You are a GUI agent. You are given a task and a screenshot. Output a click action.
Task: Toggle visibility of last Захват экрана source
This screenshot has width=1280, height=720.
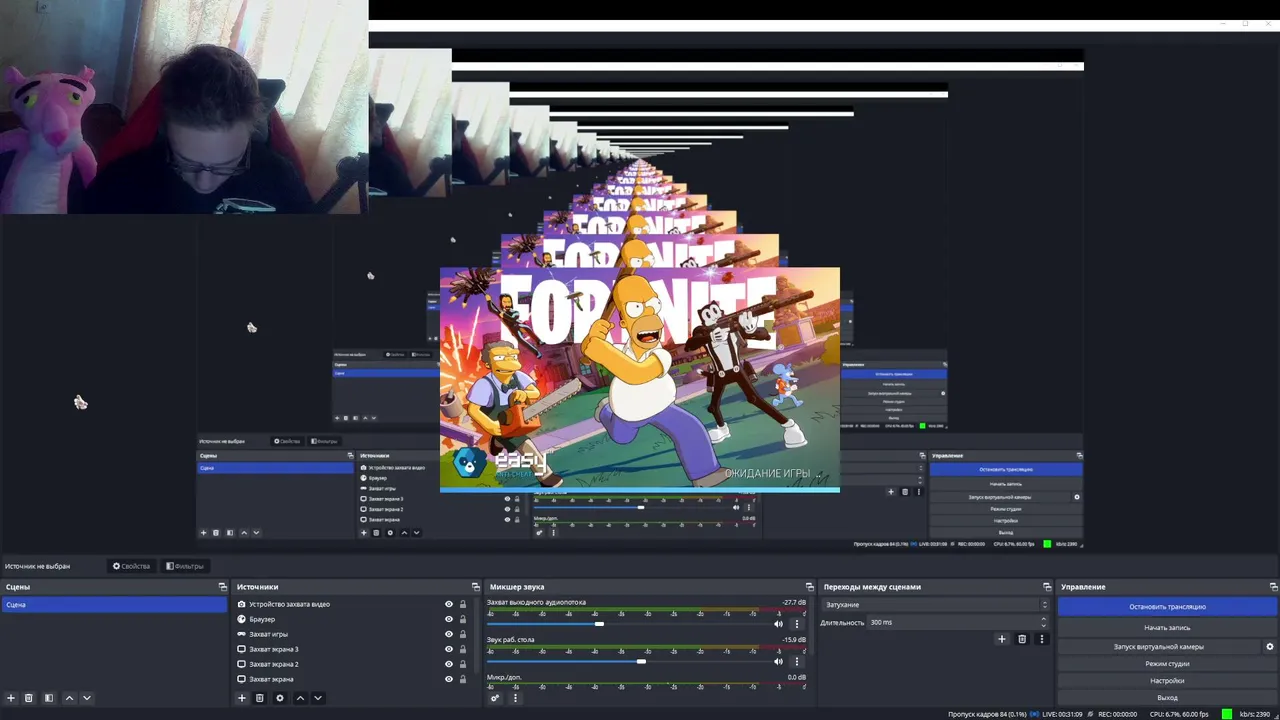449,679
